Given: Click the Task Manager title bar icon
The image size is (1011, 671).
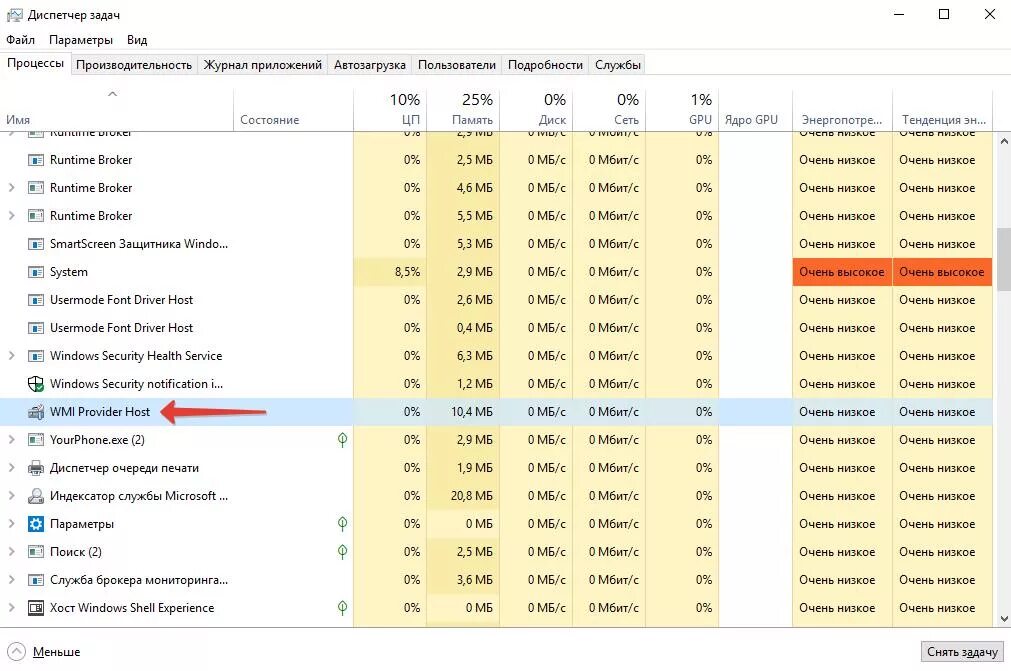Looking at the screenshot, I should pos(14,15).
